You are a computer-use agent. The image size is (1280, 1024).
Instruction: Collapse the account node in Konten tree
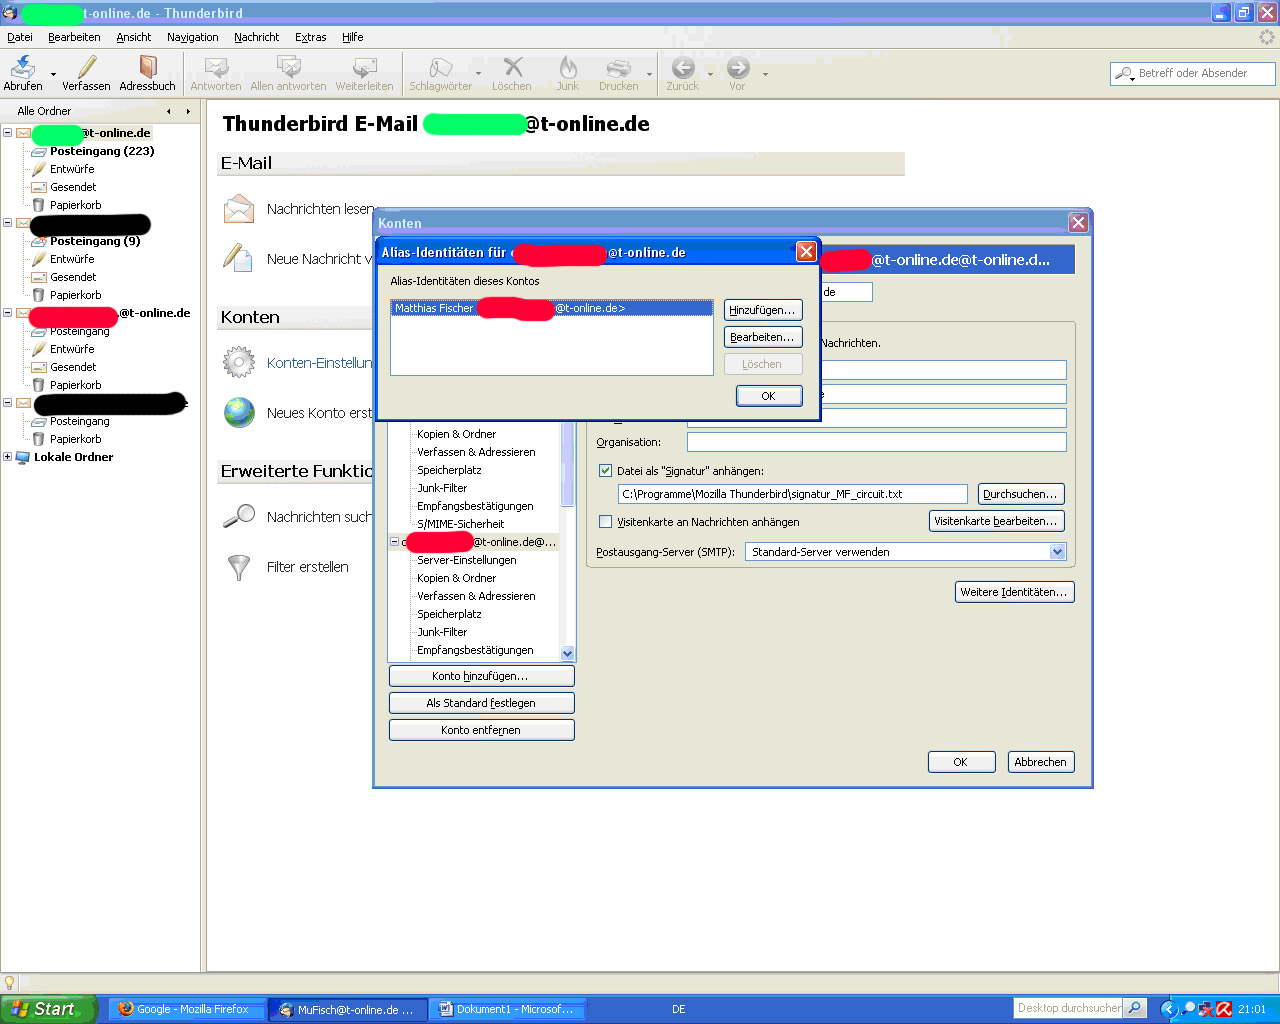point(393,542)
